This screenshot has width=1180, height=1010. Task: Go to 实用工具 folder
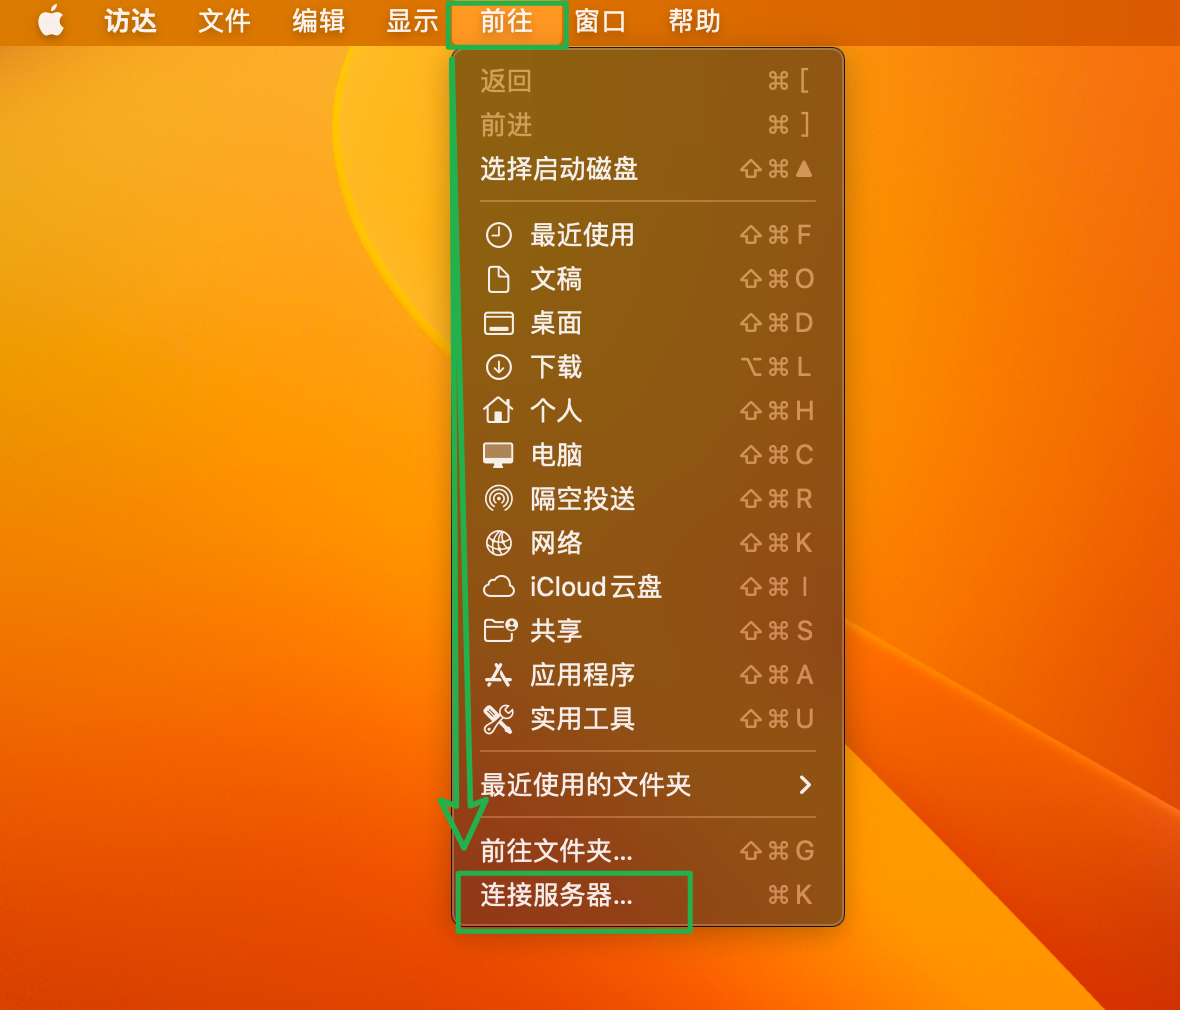[x=647, y=719]
